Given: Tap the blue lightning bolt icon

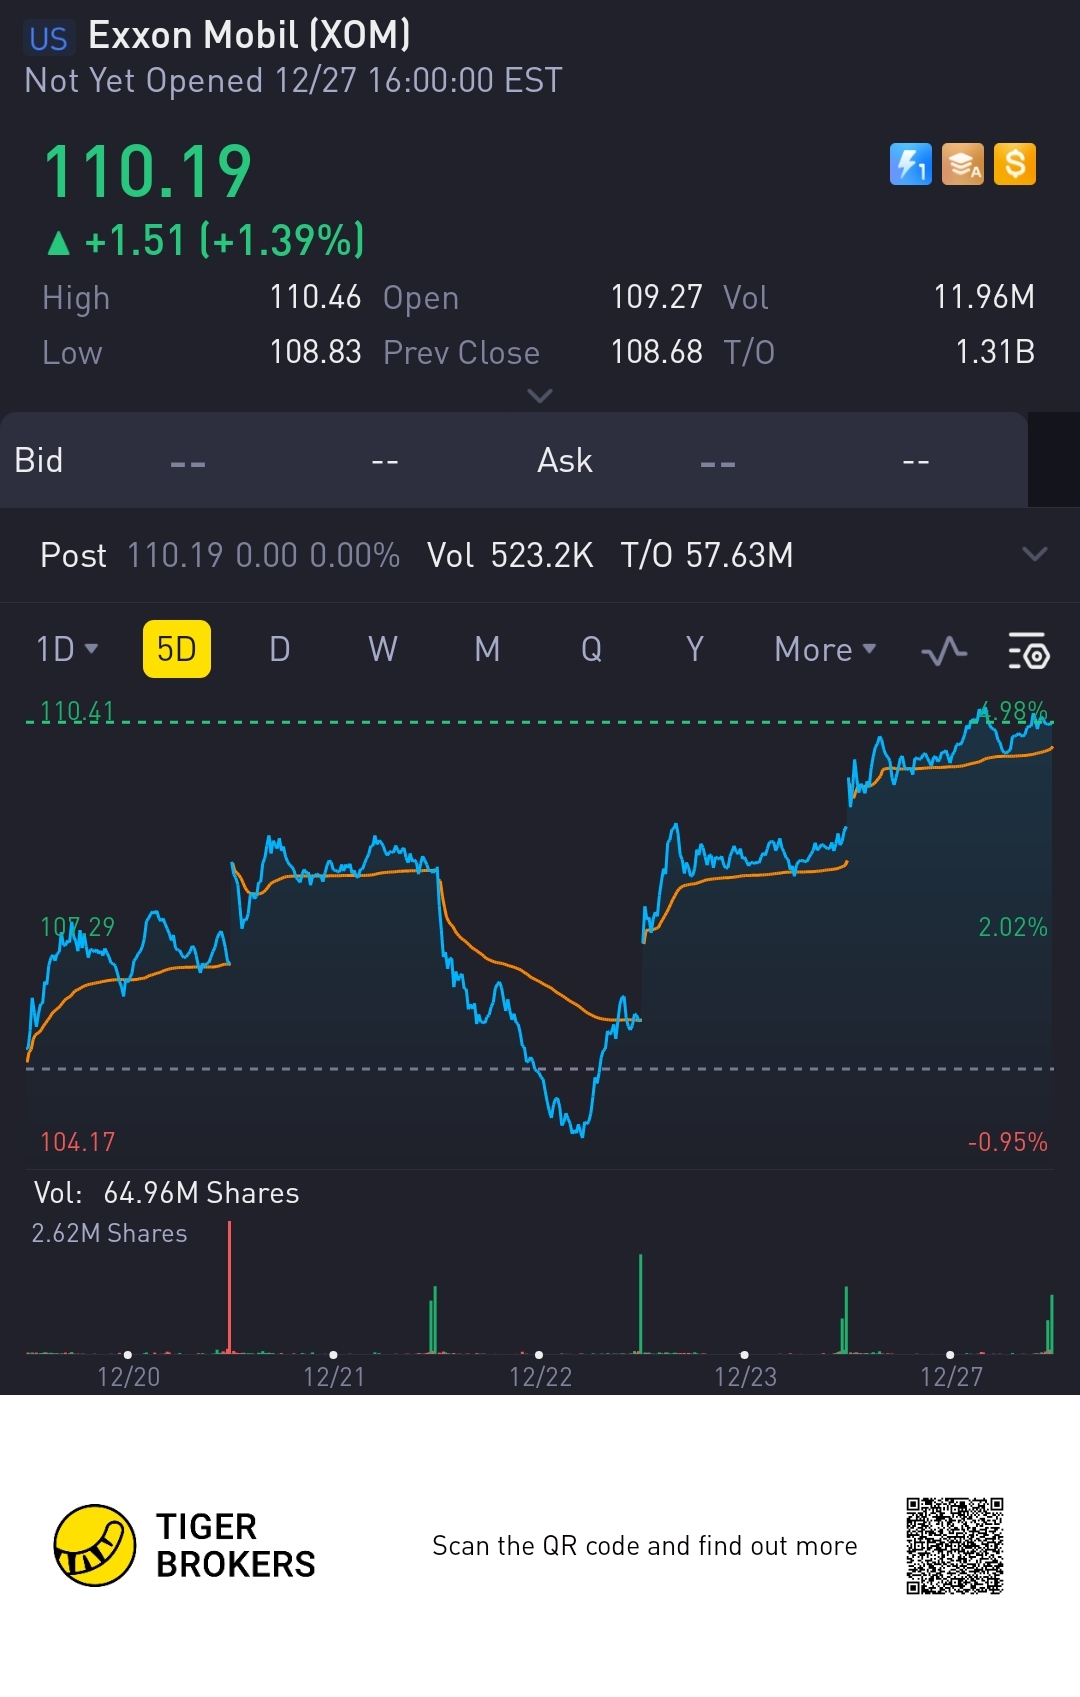Looking at the screenshot, I should pyautogui.click(x=910, y=165).
